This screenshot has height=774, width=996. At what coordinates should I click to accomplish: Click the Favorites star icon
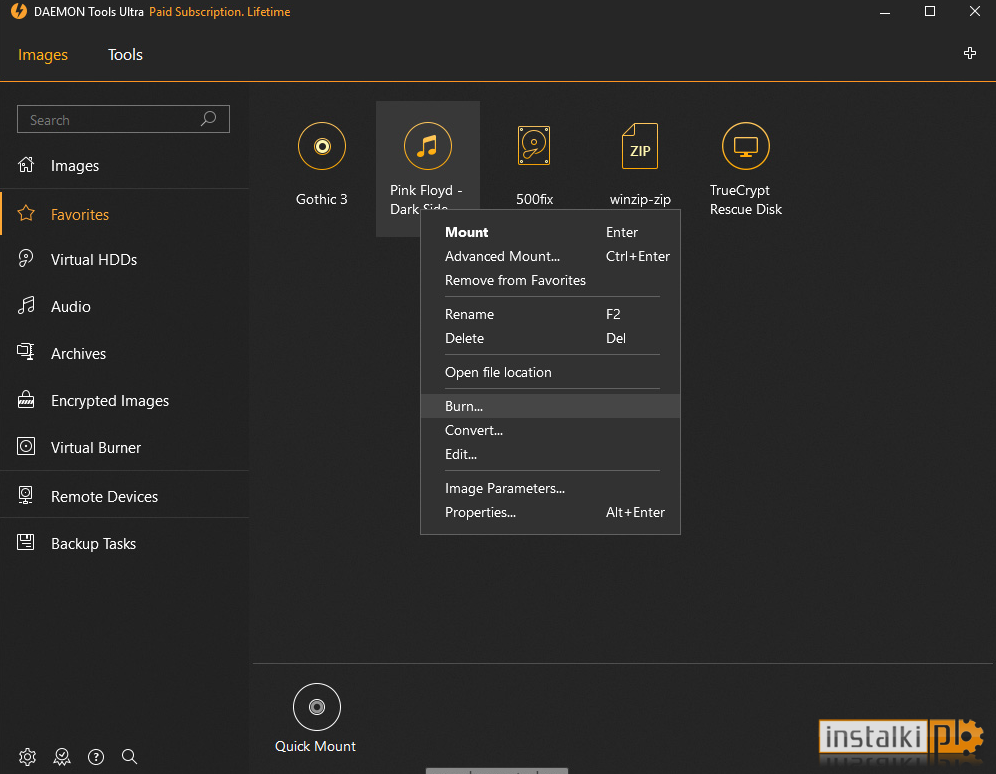[x=26, y=213]
